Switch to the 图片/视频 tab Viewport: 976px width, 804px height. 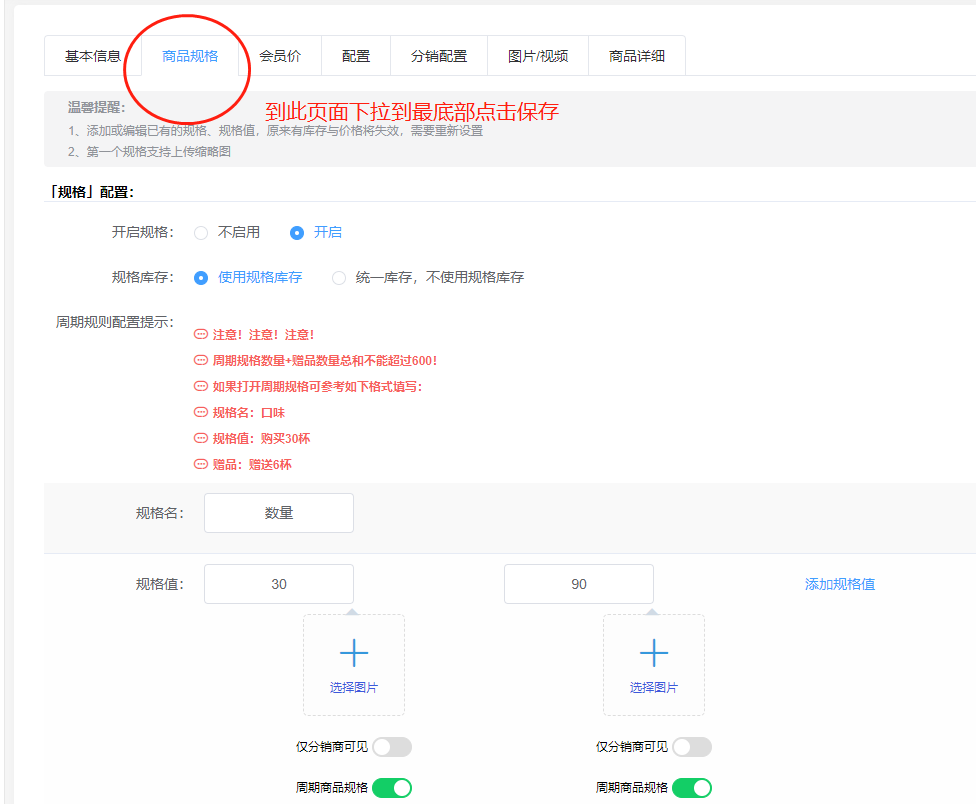pos(538,56)
